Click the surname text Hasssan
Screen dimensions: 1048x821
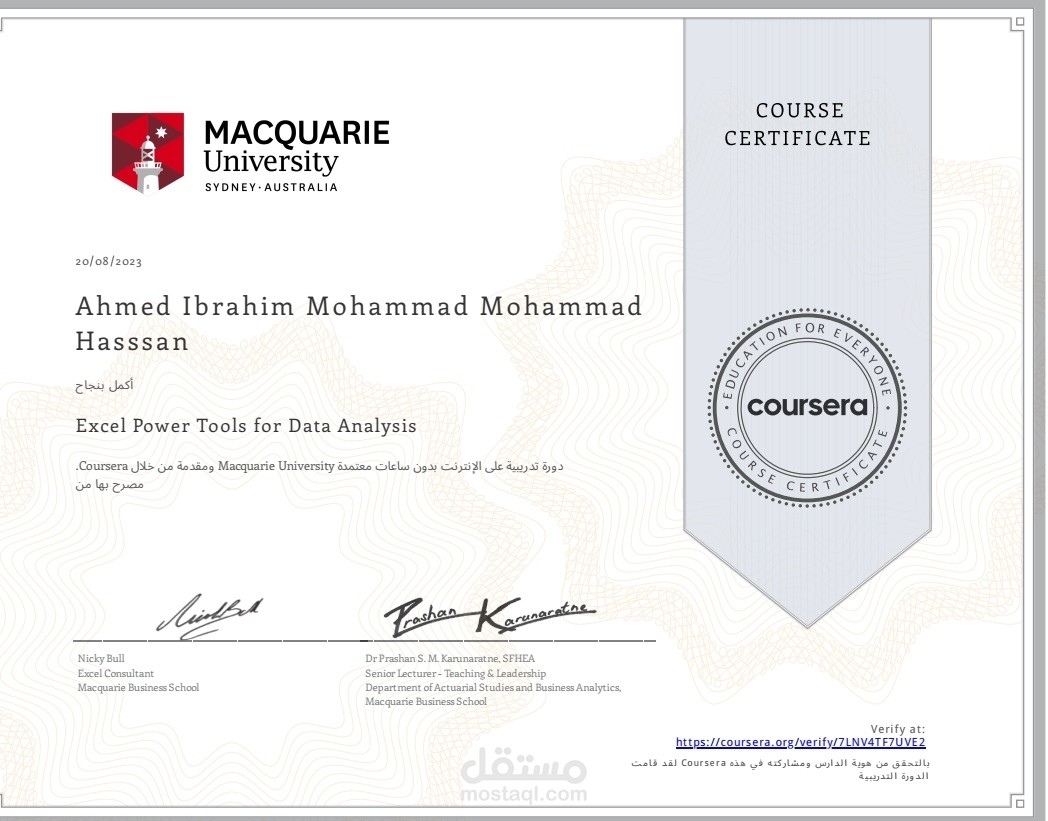tap(132, 342)
